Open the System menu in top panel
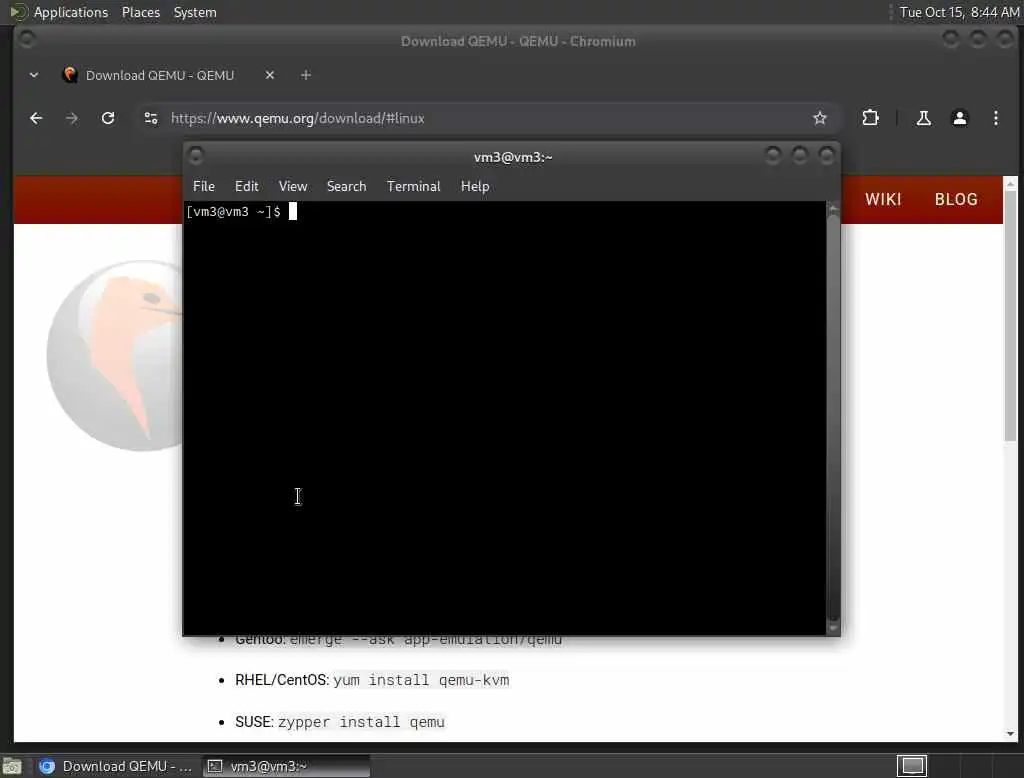Image resolution: width=1024 pixels, height=778 pixels. point(195,12)
